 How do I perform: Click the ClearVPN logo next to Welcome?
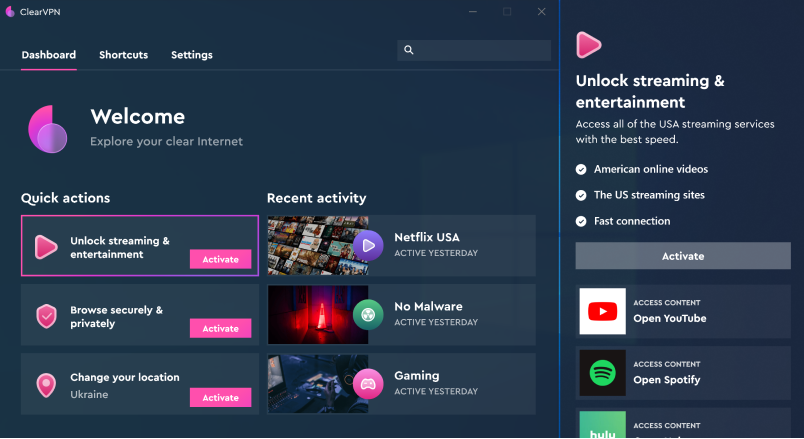tap(48, 129)
